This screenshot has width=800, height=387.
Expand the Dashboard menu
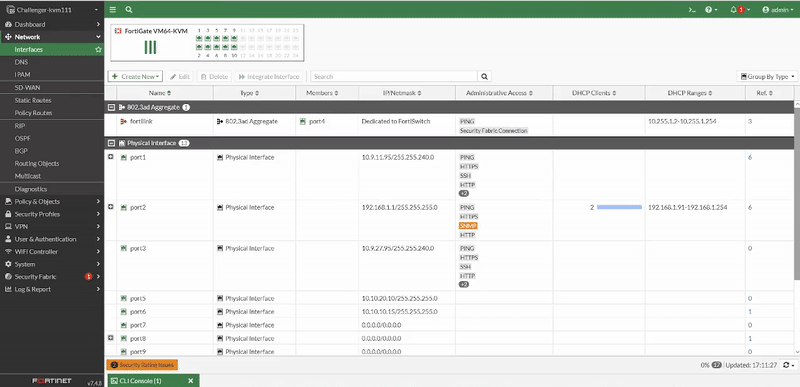pyautogui.click(x=52, y=24)
